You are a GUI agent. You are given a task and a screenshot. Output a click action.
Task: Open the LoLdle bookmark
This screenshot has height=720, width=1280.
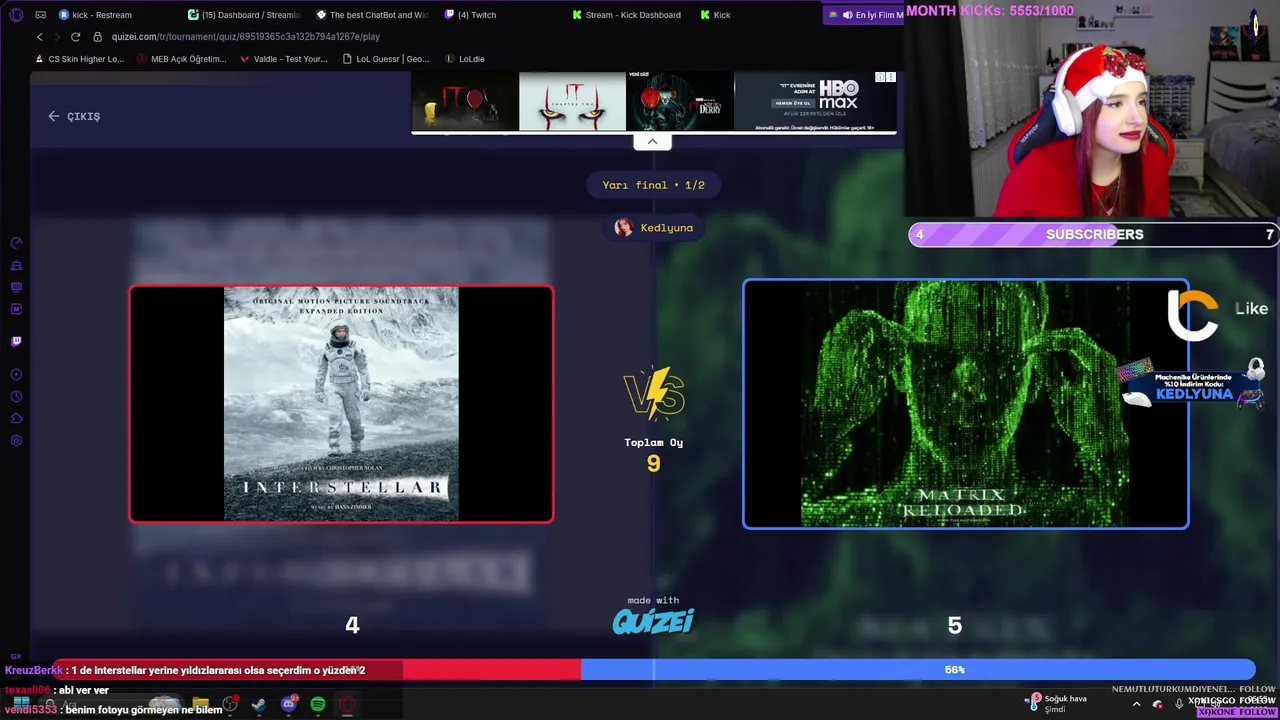point(465,59)
